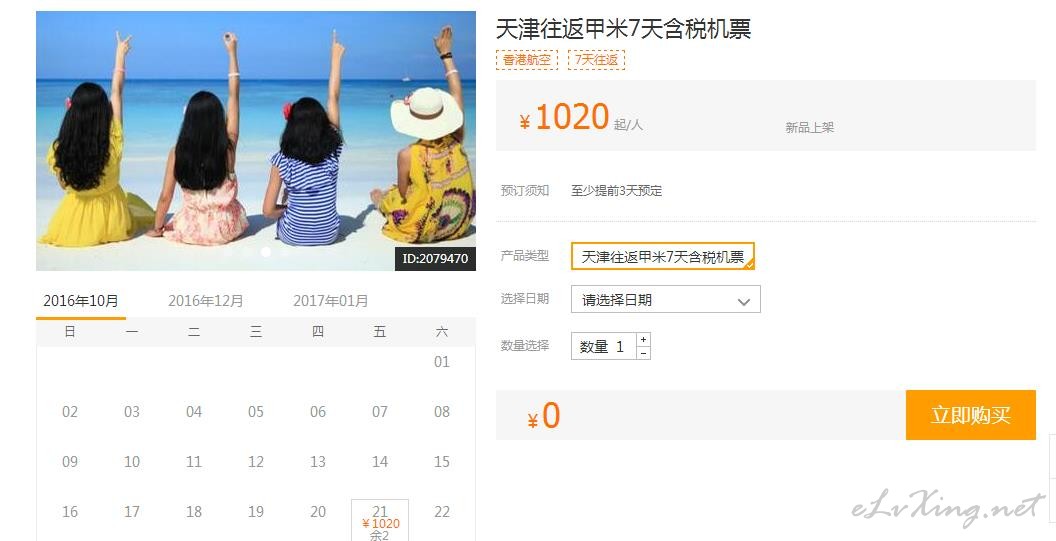Click the product title 天津往返甲米7天含税机票
The height and width of the screenshot is (541, 1056).
[623, 29]
